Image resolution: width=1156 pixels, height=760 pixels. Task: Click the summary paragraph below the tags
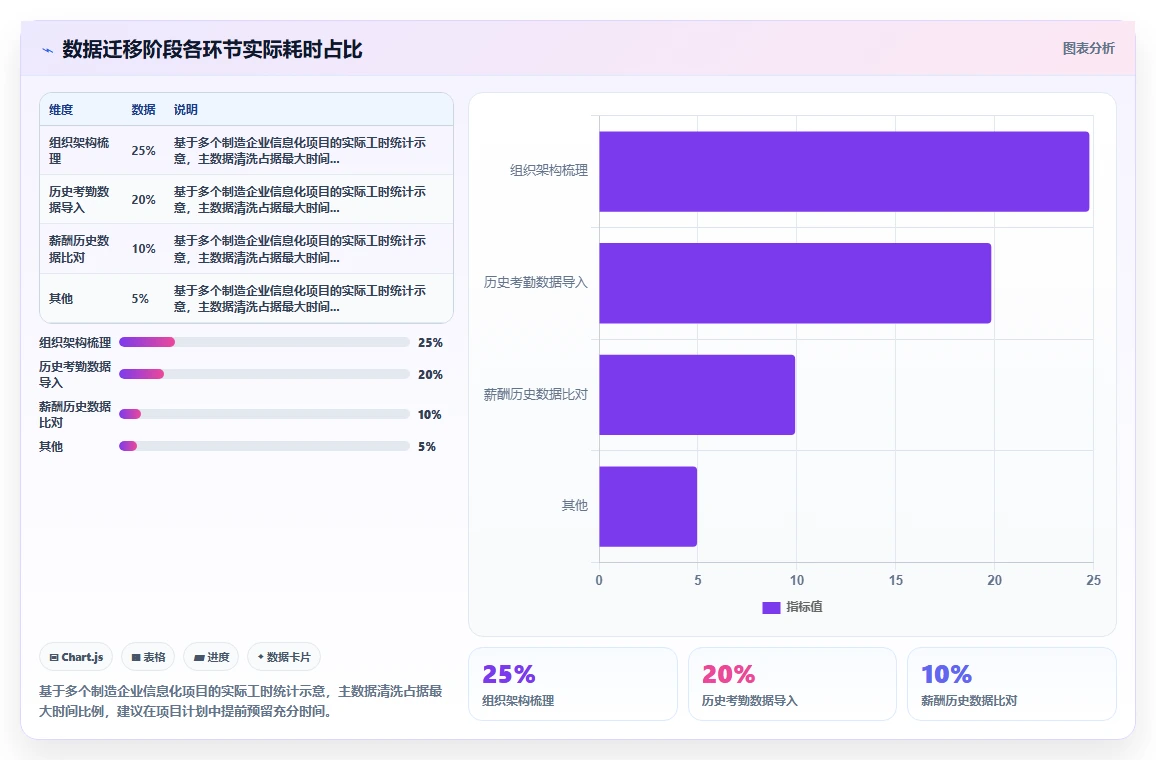click(241, 701)
